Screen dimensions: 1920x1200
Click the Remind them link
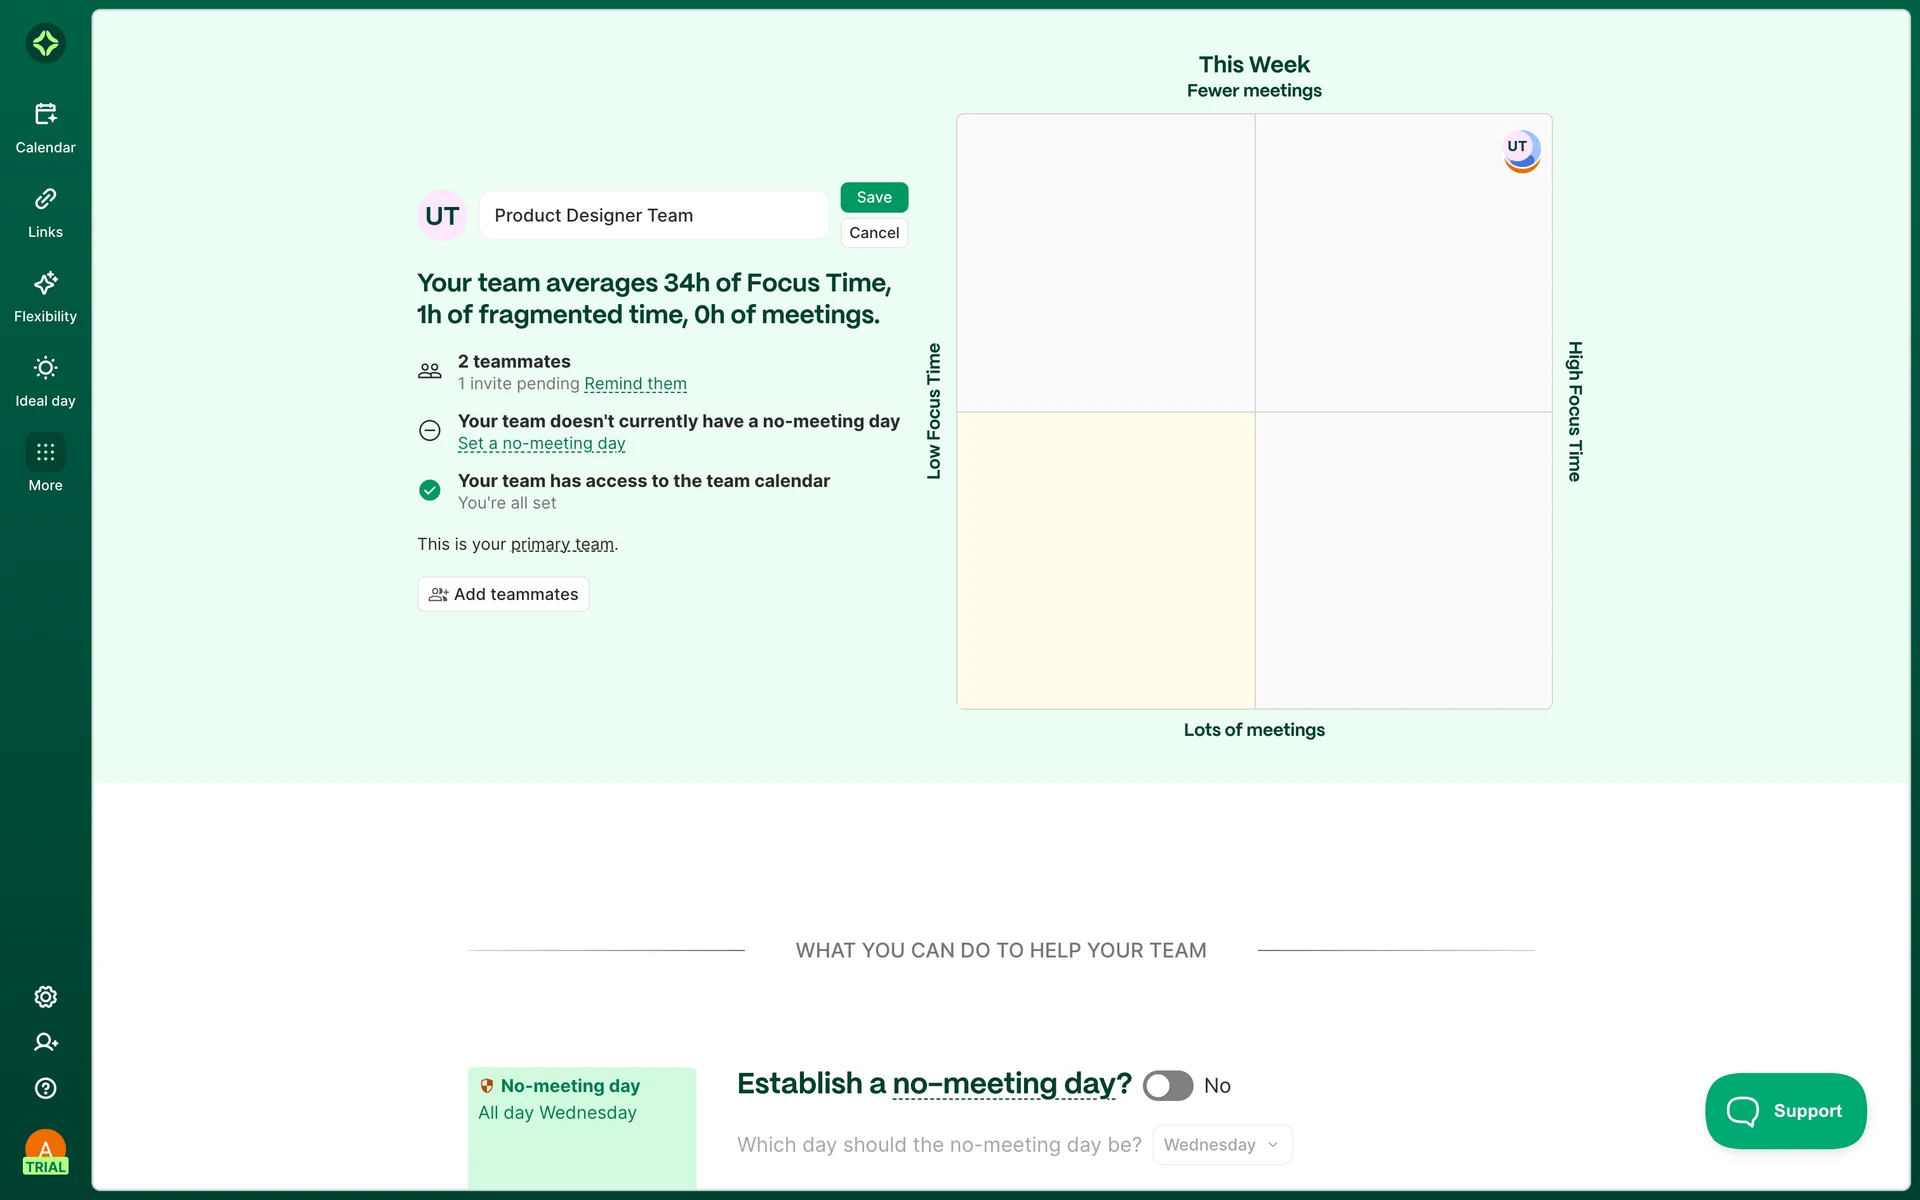pyautogui.click(x=635, y=384)
